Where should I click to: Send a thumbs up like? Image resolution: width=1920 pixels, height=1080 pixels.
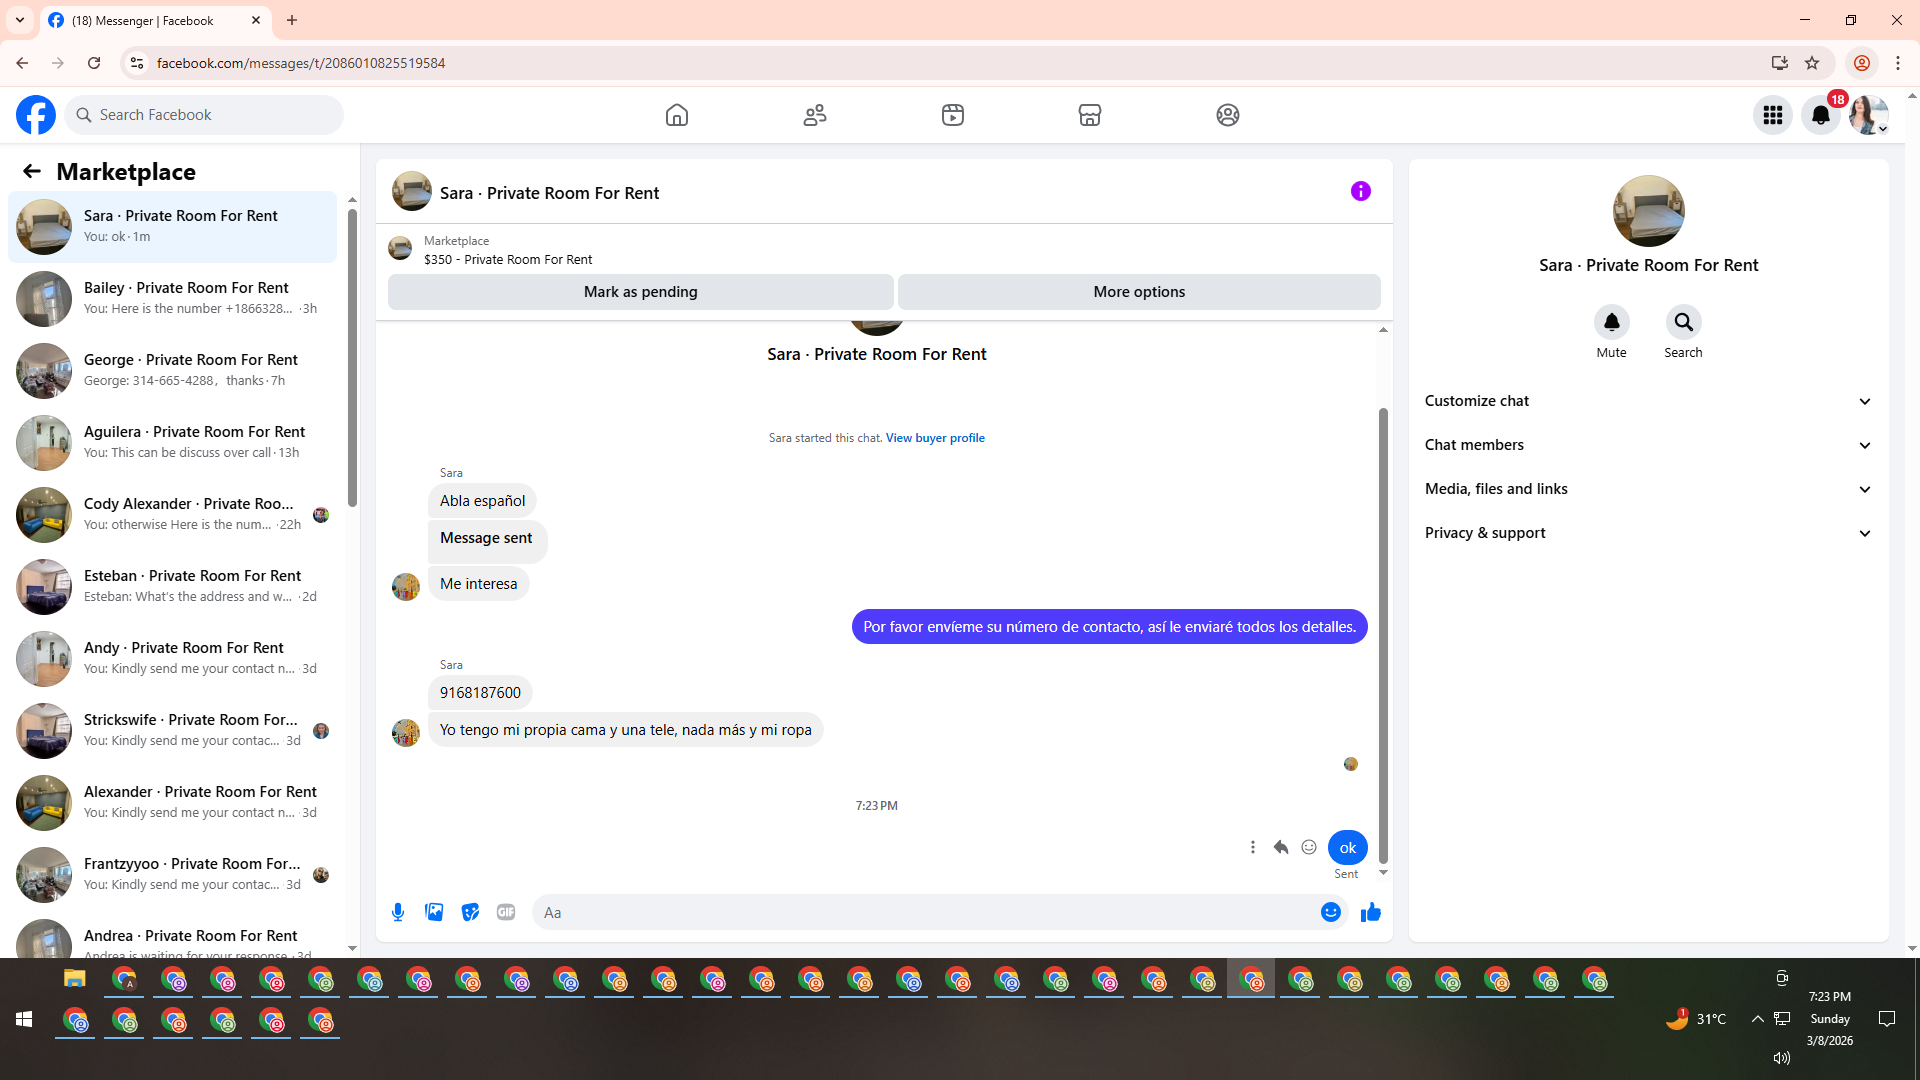pyautogui.click(x=1370, y=912)
